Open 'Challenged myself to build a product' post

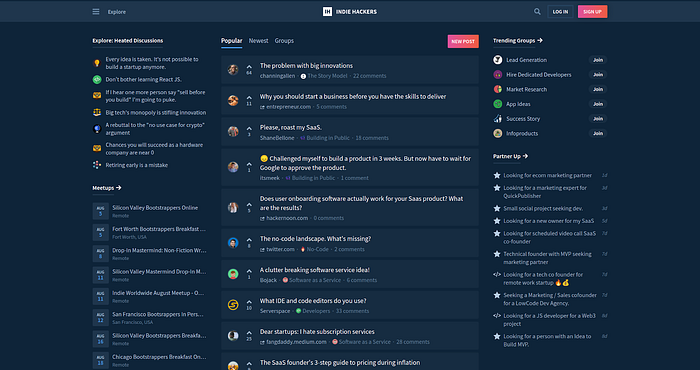tap(365, 163)
